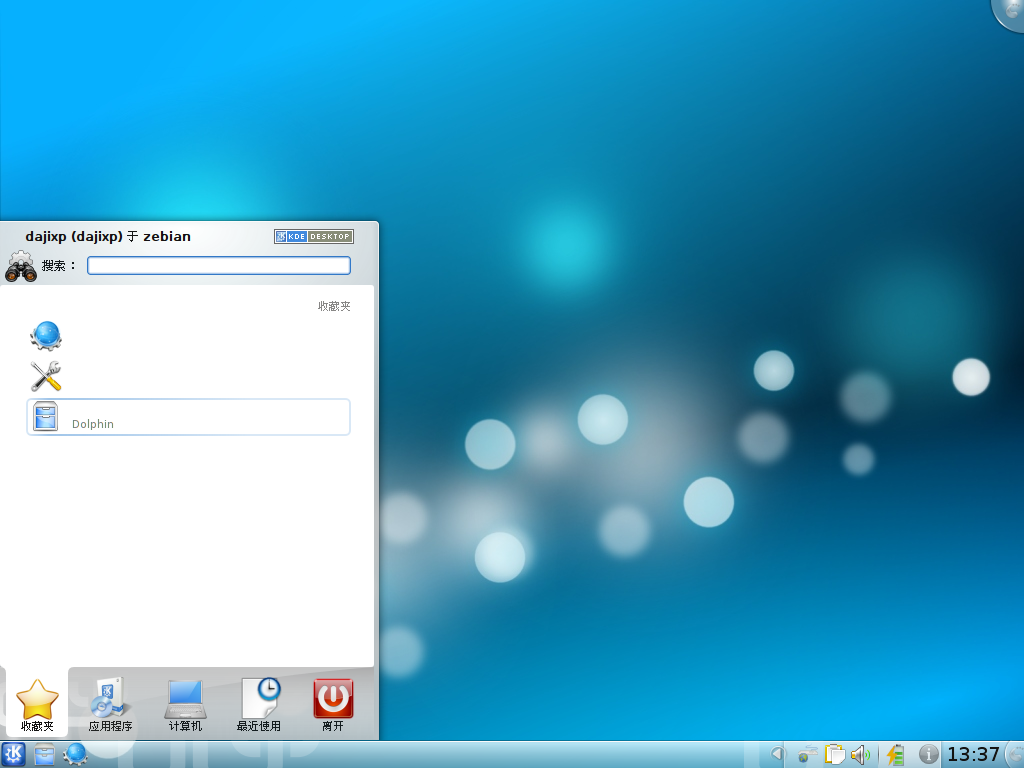Open the battery power monitor icon

click(895, 754)
